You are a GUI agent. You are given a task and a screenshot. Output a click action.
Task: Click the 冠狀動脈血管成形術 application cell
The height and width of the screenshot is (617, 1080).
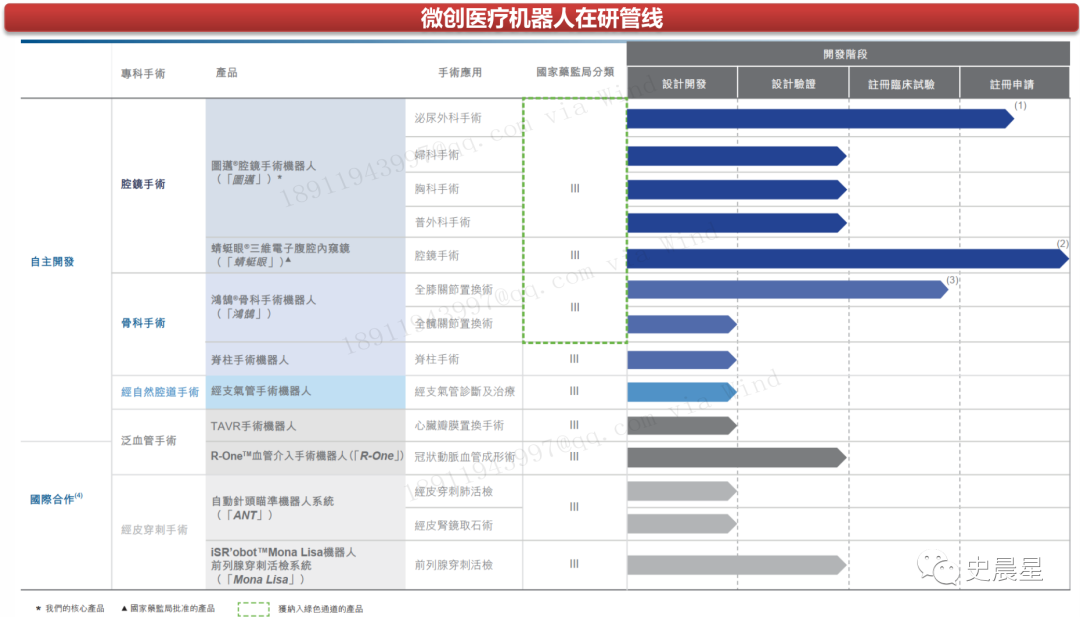tap(464, 457)
